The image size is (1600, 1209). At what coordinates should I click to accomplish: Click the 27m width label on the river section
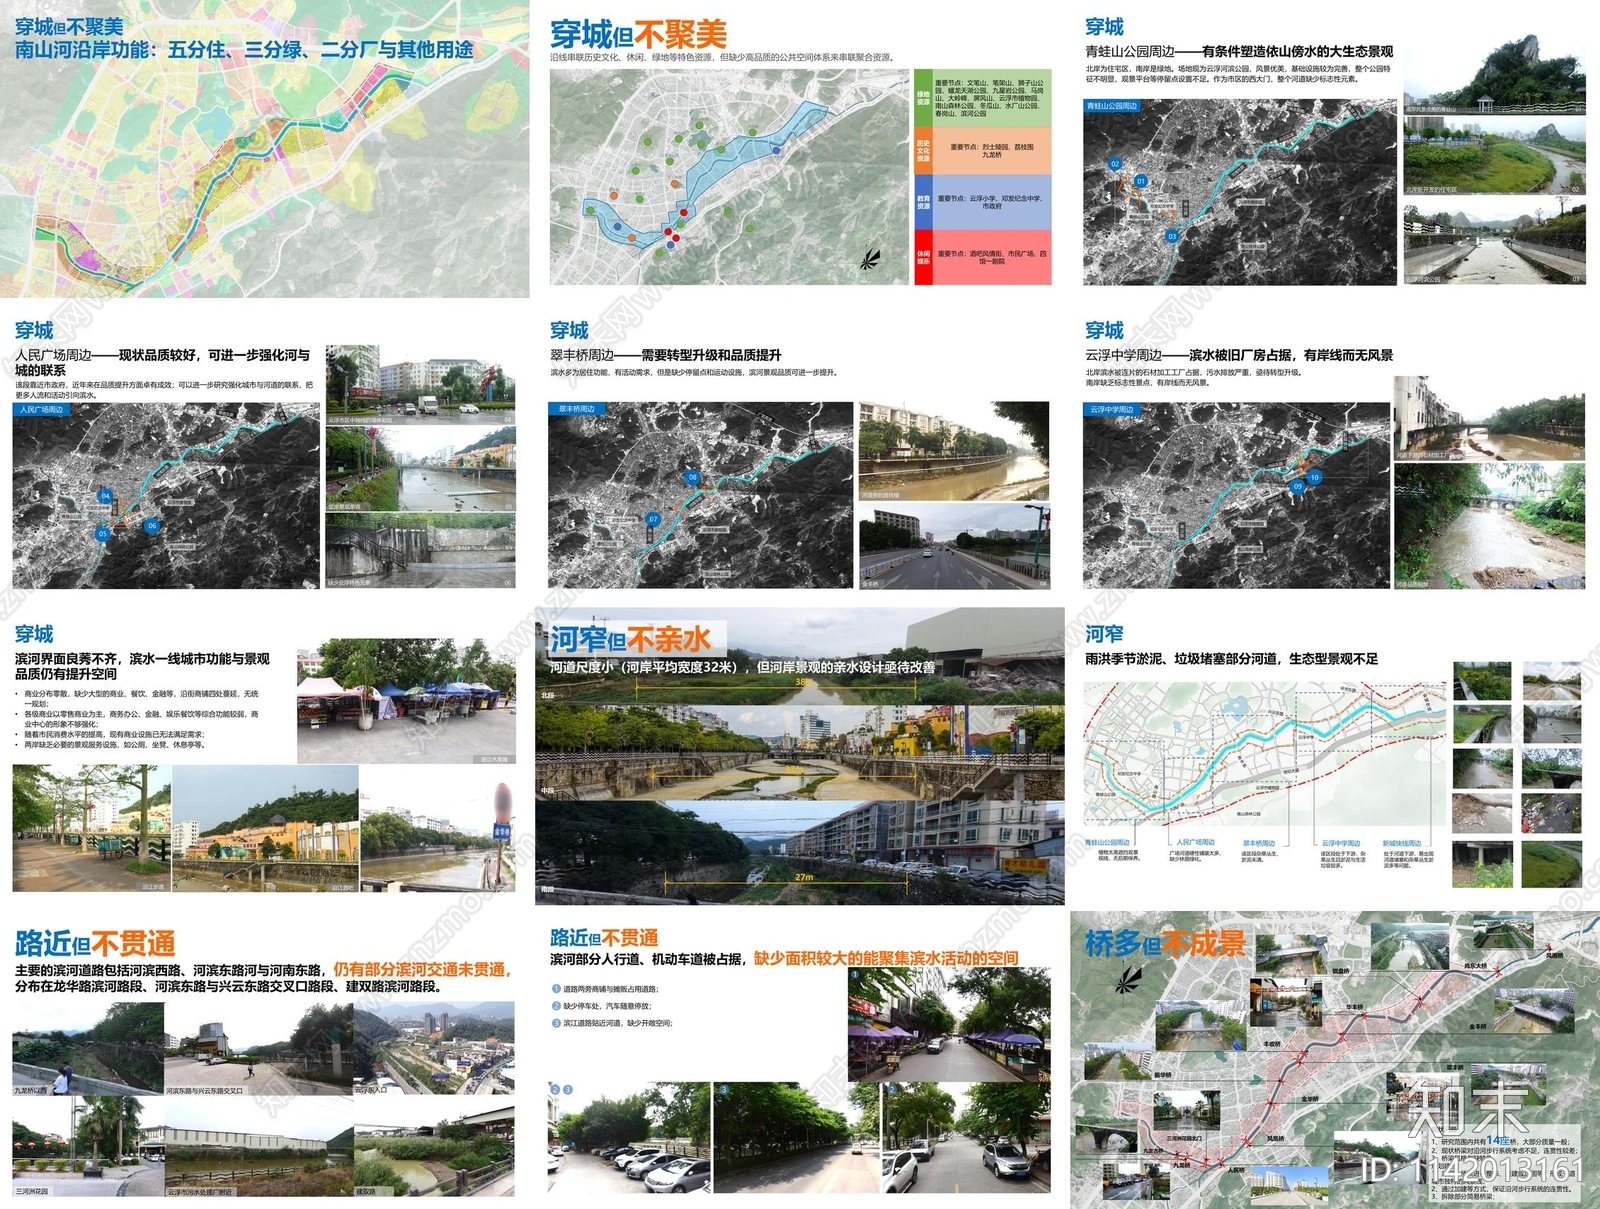804,877
